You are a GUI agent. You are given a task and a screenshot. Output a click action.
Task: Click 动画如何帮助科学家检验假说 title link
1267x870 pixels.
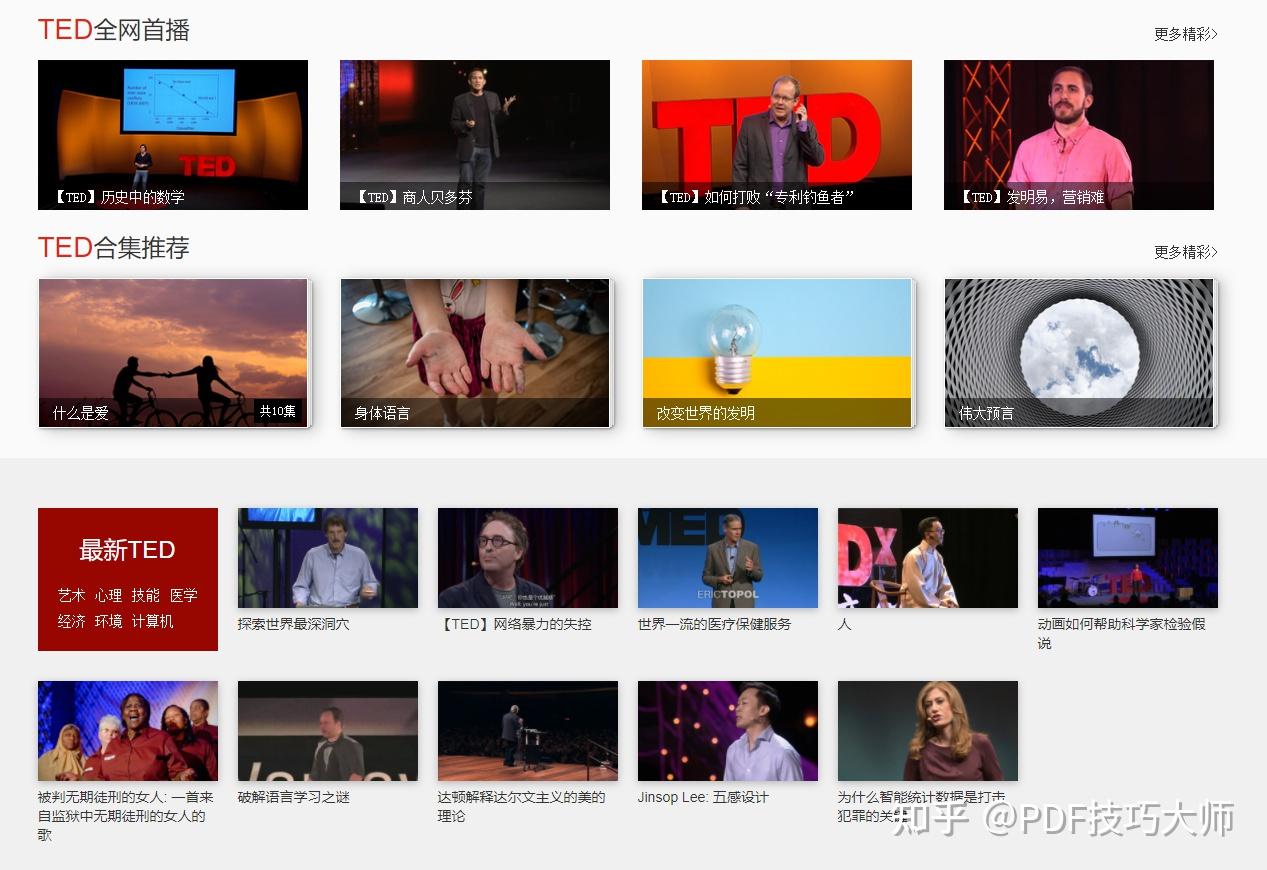pyautogui.click(x=1121, y=634)
